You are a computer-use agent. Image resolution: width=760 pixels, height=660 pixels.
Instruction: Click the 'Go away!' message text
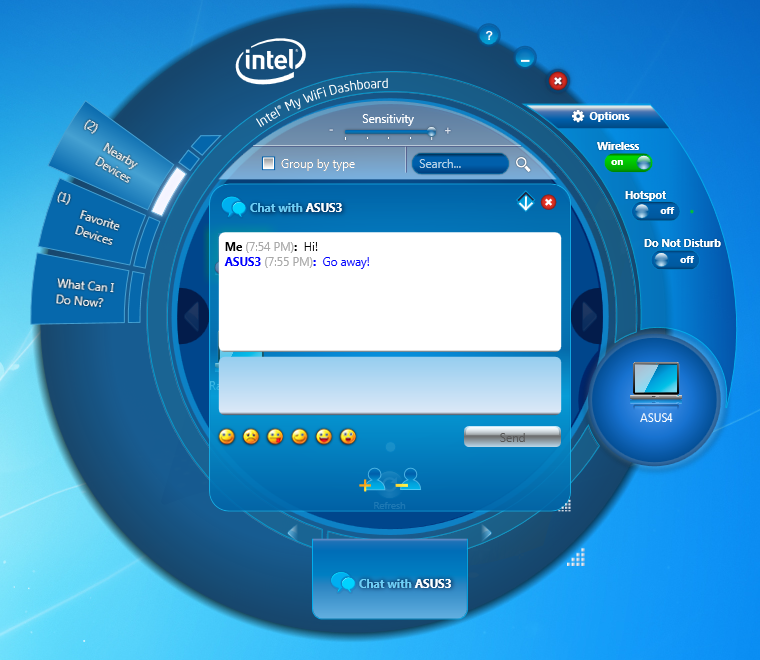346,262
